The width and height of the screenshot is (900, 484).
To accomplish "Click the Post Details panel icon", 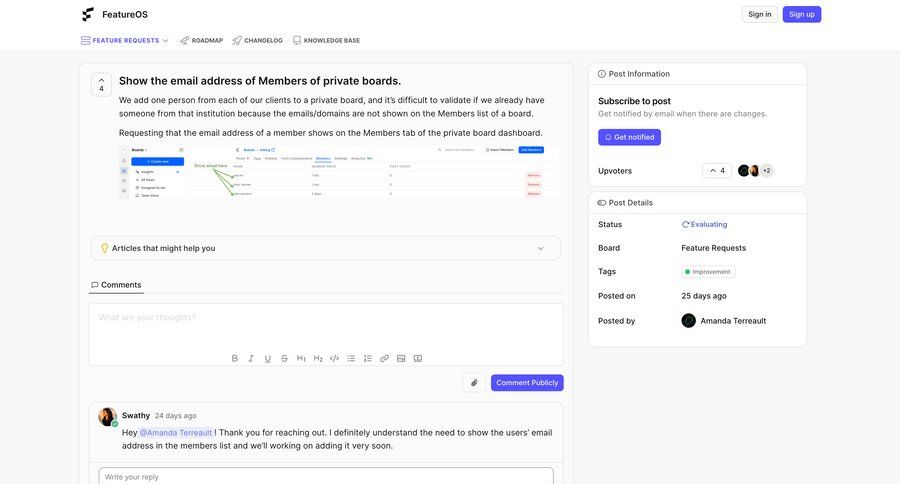I will coord(602,203).
